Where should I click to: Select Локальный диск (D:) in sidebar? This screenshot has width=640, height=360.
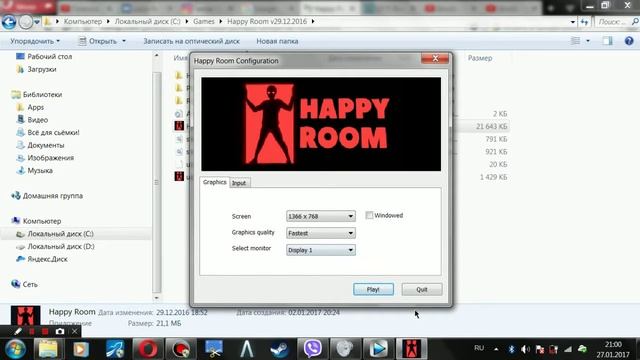[x=60, y=246]
